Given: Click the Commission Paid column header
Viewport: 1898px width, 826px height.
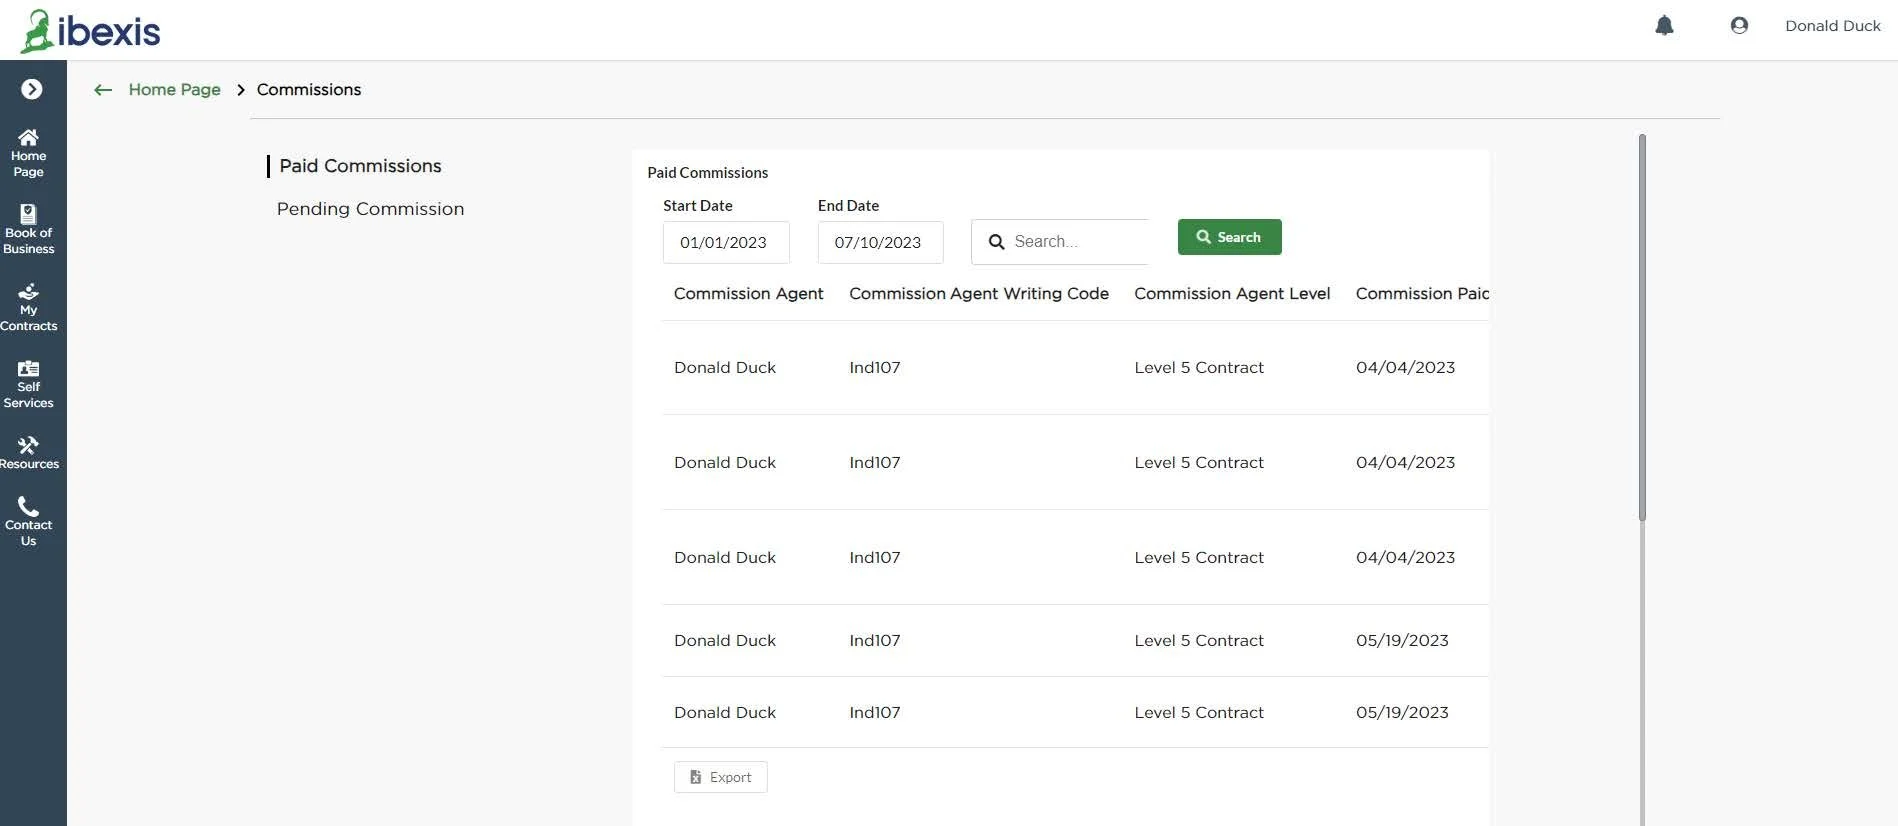Looking at the screenshot, I should [x=1422, y=294].
